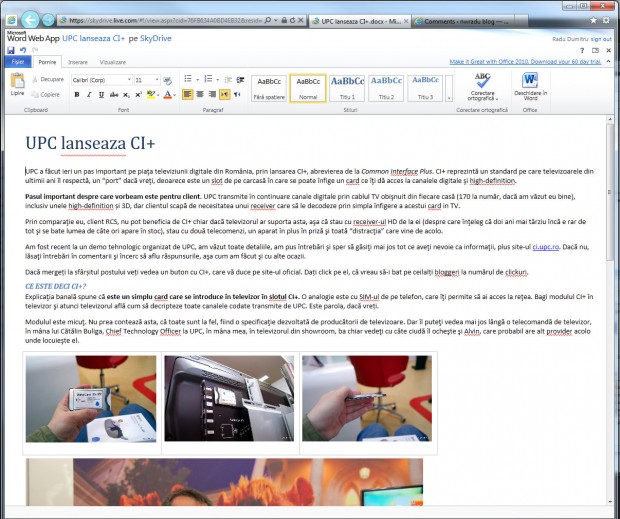The height and width of the screenshot is (519, 620).
Task: Apply yellow text highlight
Action: (150, 94)
